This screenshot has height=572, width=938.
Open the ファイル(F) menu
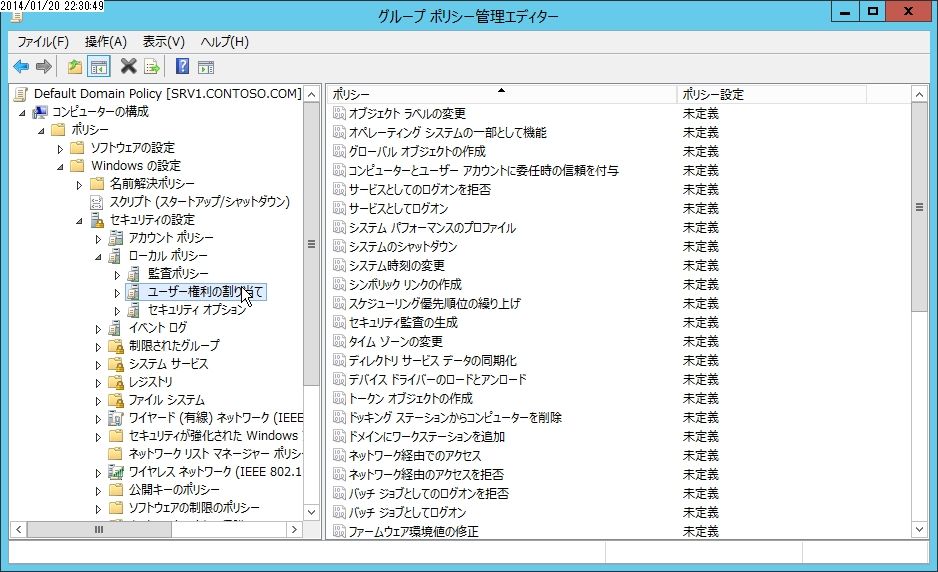(43, 41)
